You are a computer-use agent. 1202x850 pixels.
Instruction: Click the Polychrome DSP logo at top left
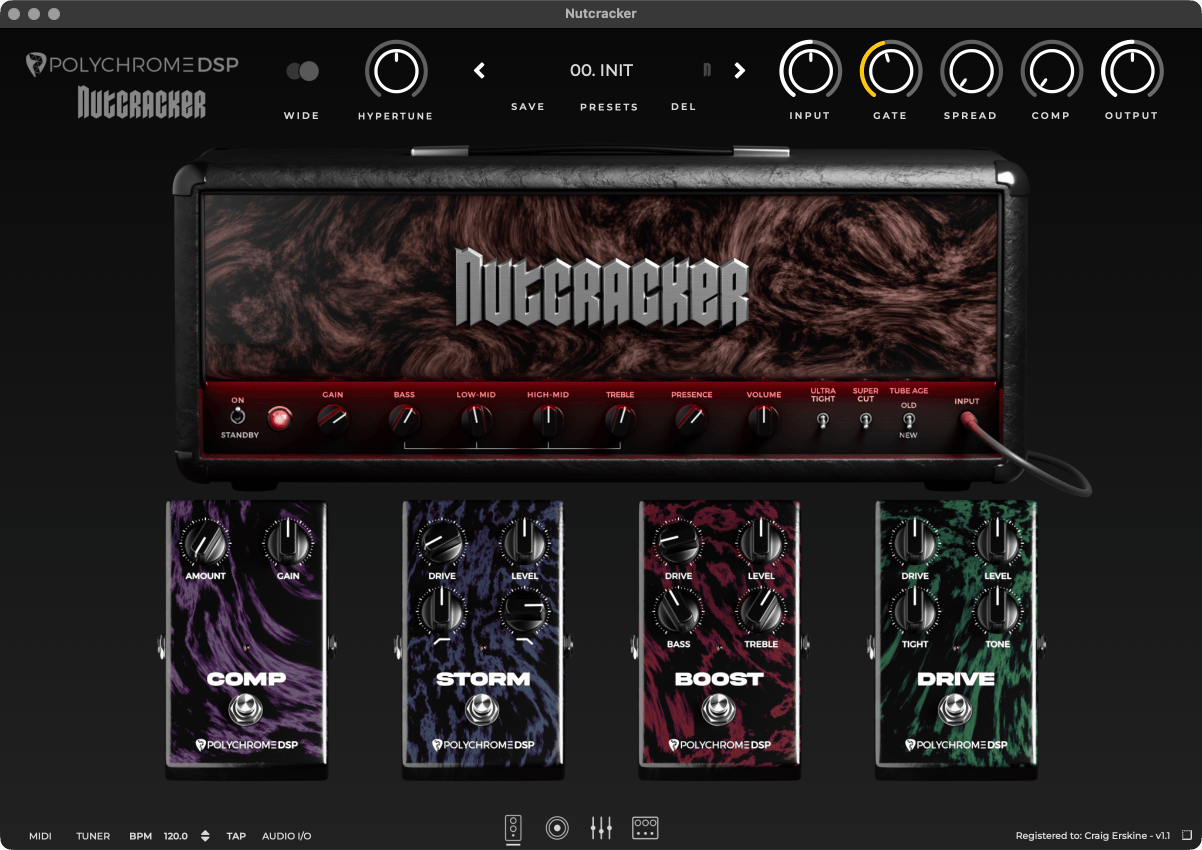point(132,65)
